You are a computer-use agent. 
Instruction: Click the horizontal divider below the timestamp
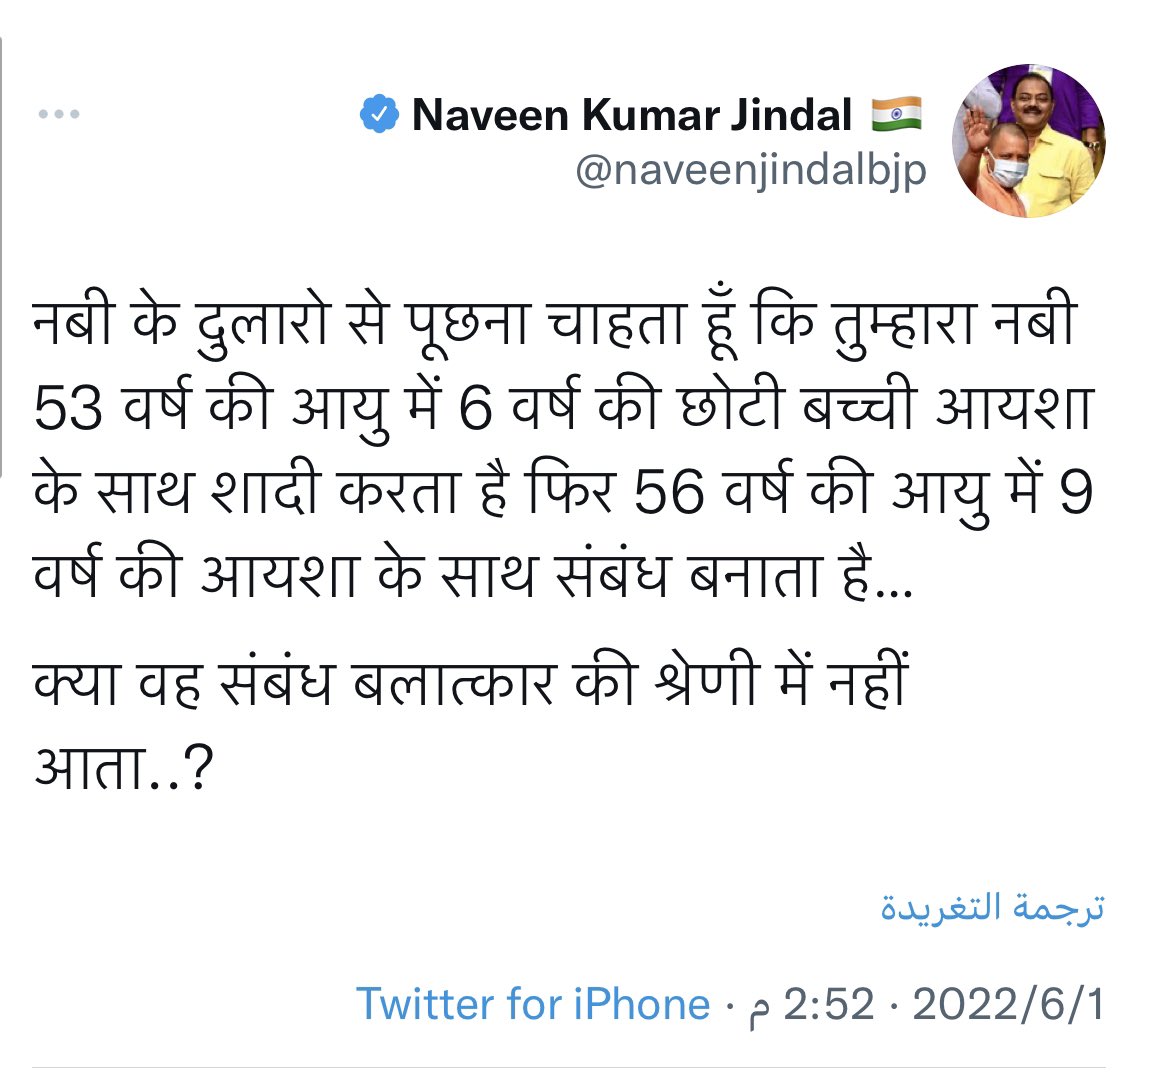(x=569, y=1067)
